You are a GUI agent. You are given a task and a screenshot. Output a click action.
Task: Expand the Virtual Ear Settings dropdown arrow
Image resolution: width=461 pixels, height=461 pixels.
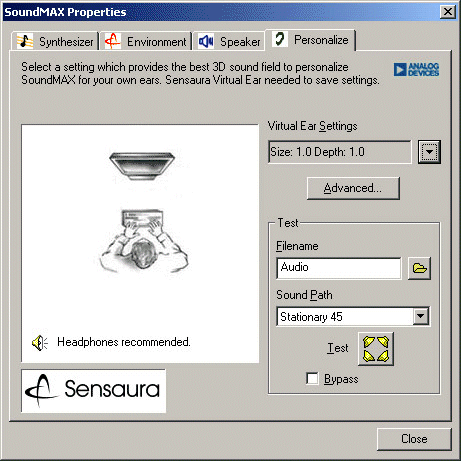[429, 152]
